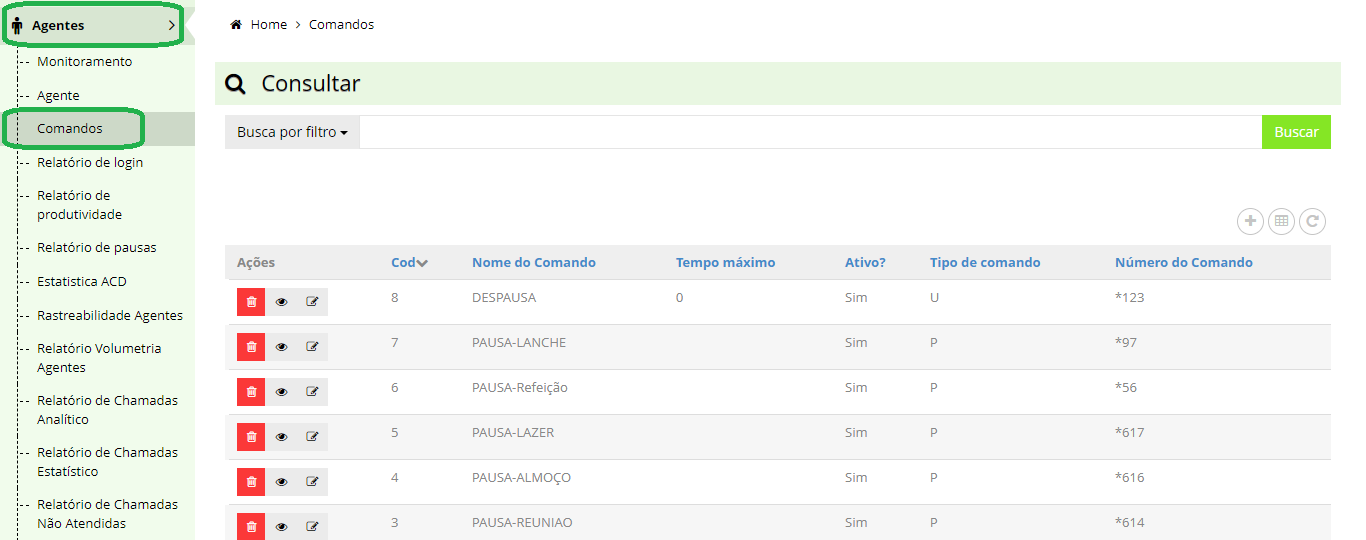The width and height of the screenshot is (1366, 540).
Task: Delete the DESPAUSA command row
Action: coord(251,302)
